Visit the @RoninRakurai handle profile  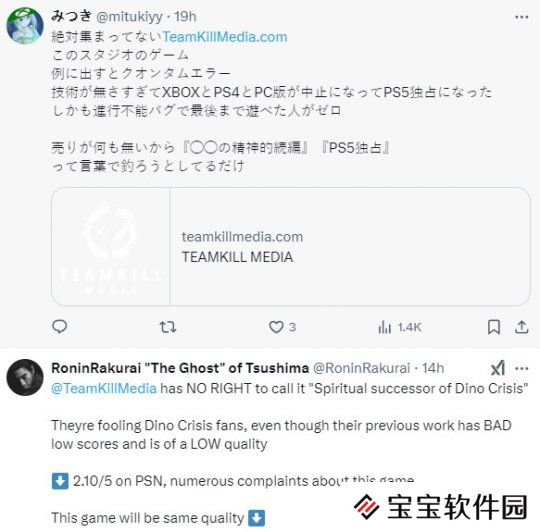[x=362, y=368]
